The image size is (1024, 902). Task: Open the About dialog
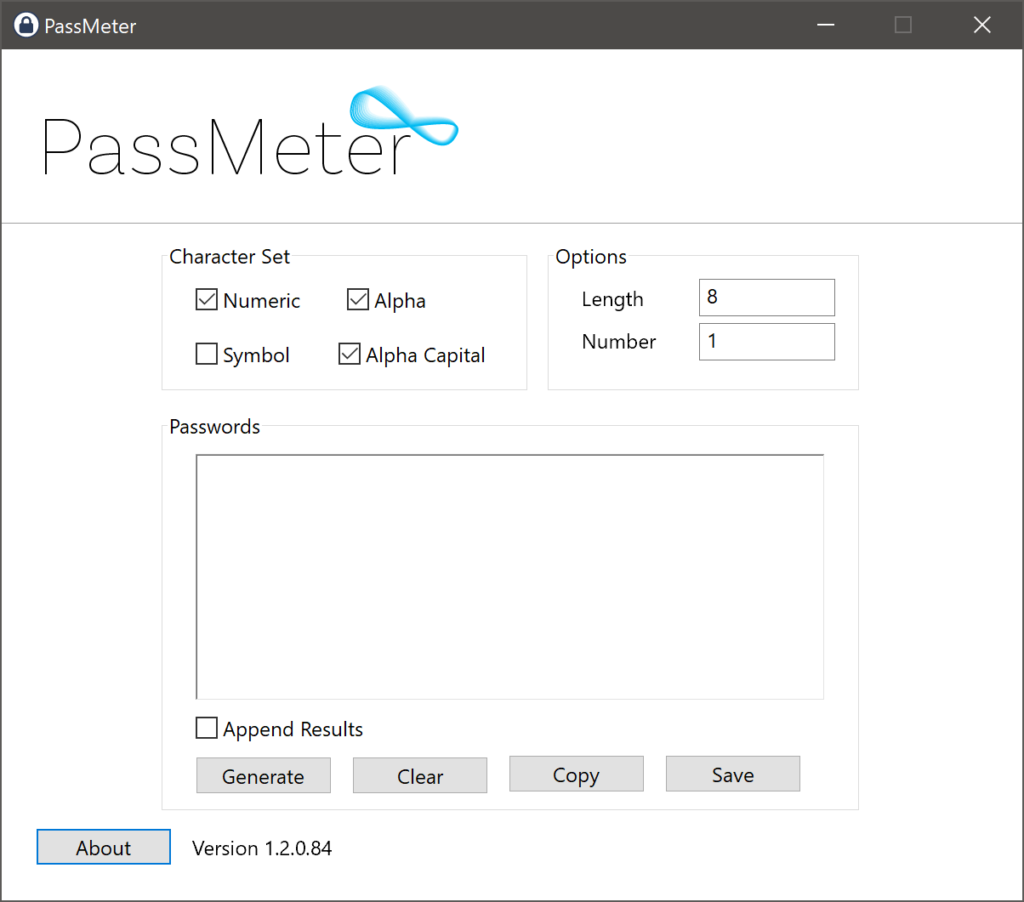pyautogui.click(x=103, y=847)
